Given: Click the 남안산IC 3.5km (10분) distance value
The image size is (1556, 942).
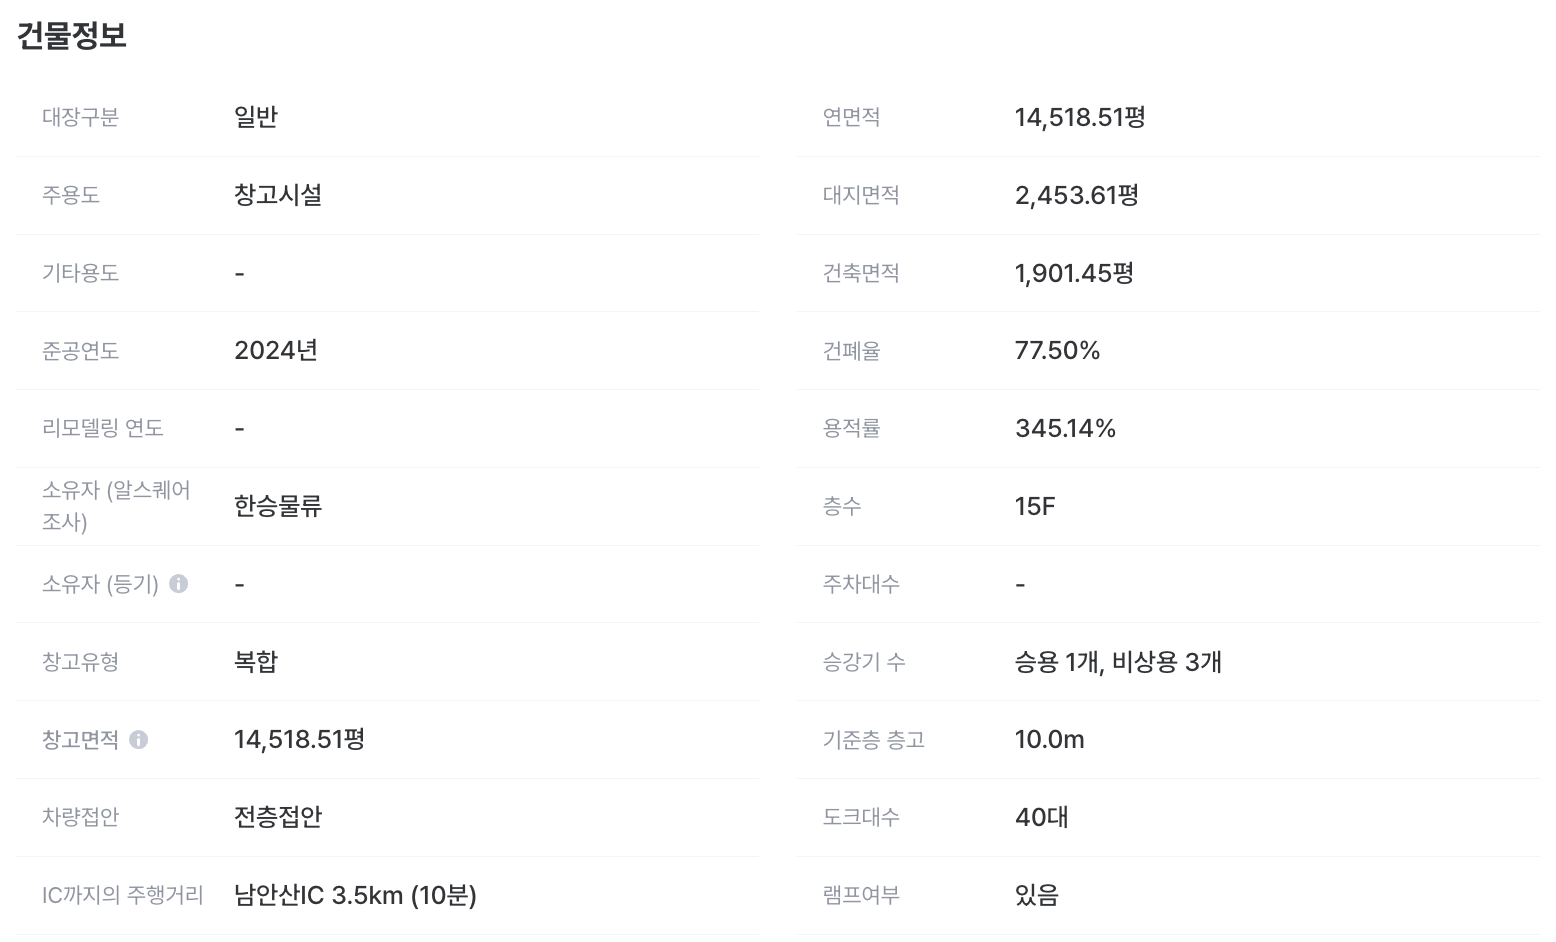Looking at the screenshot, I should [355, 895].
